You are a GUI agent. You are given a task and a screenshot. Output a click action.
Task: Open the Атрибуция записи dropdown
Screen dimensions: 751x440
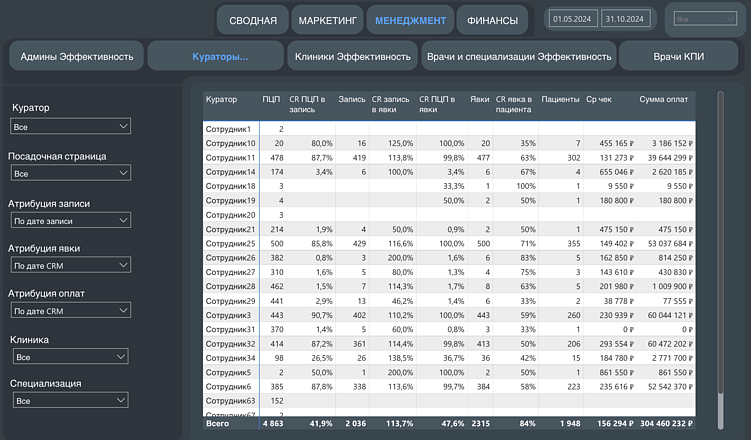69,219
